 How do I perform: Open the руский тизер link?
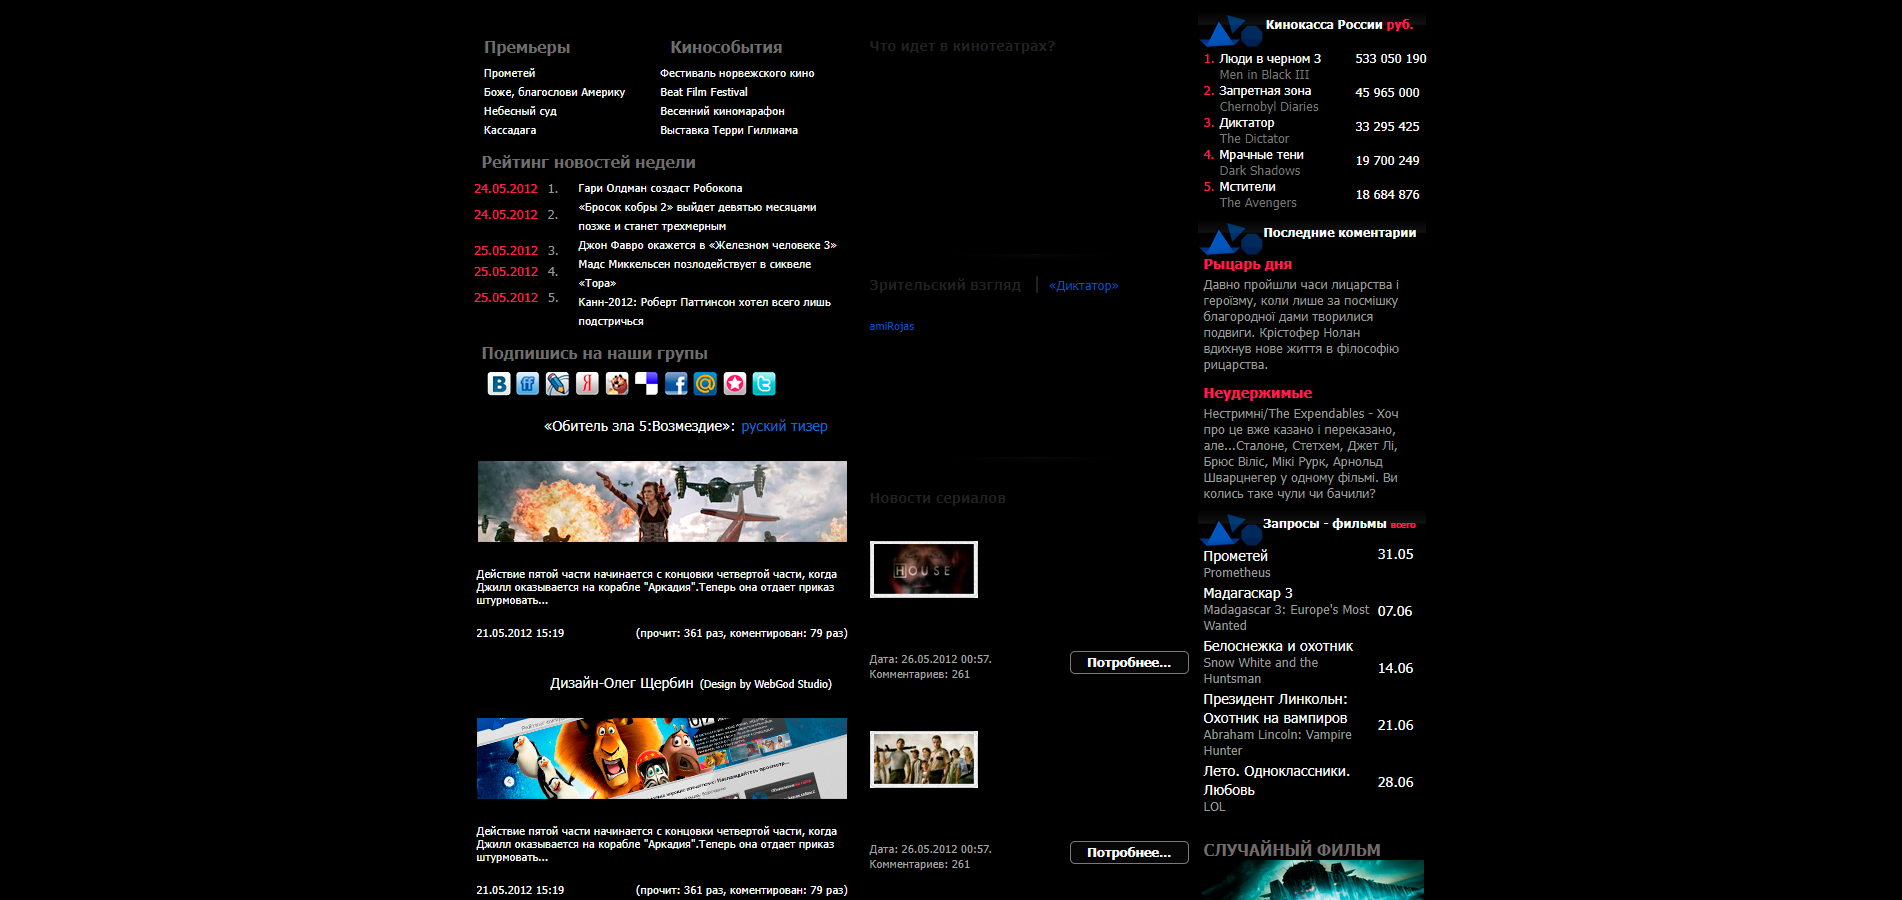tap(784, 426)
